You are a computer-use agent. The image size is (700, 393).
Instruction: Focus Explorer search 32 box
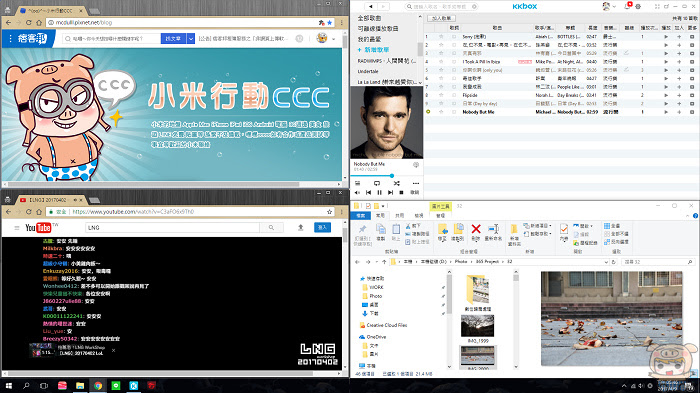coord(658,262)
